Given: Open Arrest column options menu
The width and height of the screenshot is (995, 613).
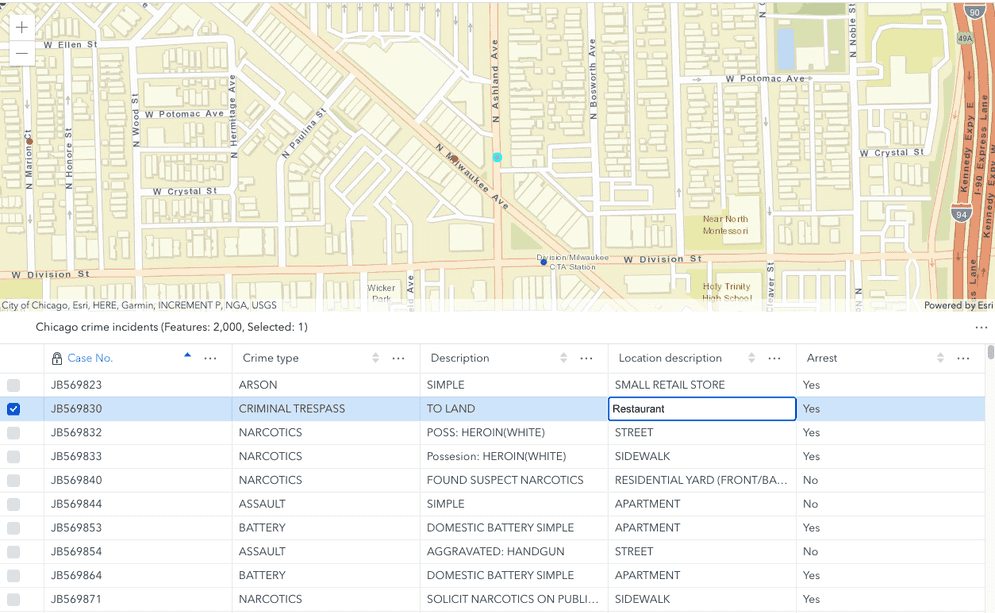Looking at the screenshot, I should pyautogui.click(x=963, y=358).
